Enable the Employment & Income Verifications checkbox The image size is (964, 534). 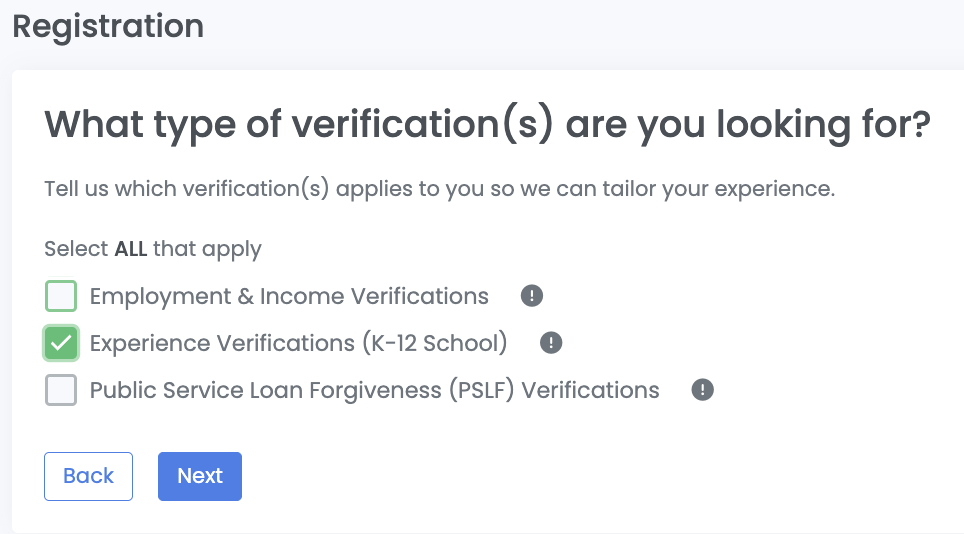[61, 296]
